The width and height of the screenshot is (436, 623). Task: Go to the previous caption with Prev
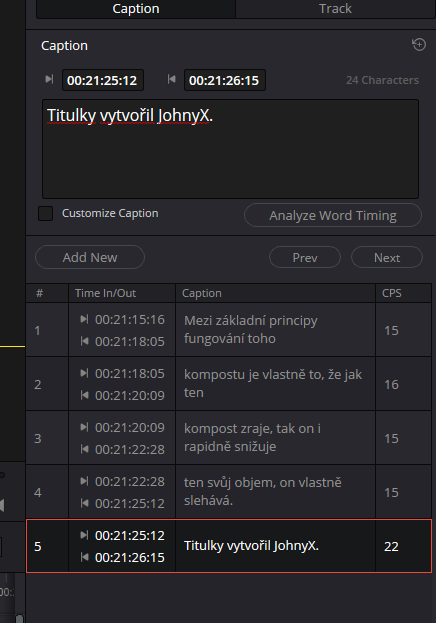tap(305, 257)
